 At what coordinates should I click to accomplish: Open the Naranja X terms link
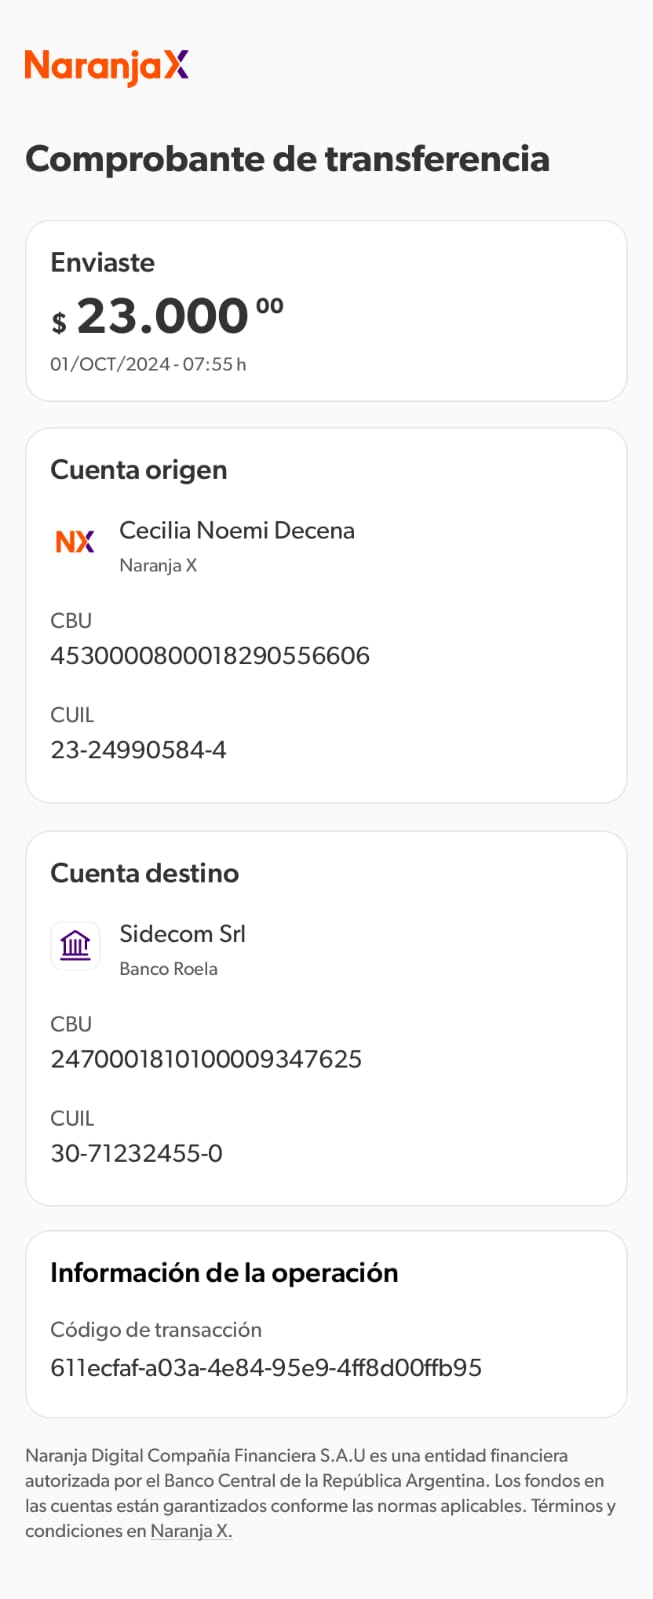[x=191, y=1531]
